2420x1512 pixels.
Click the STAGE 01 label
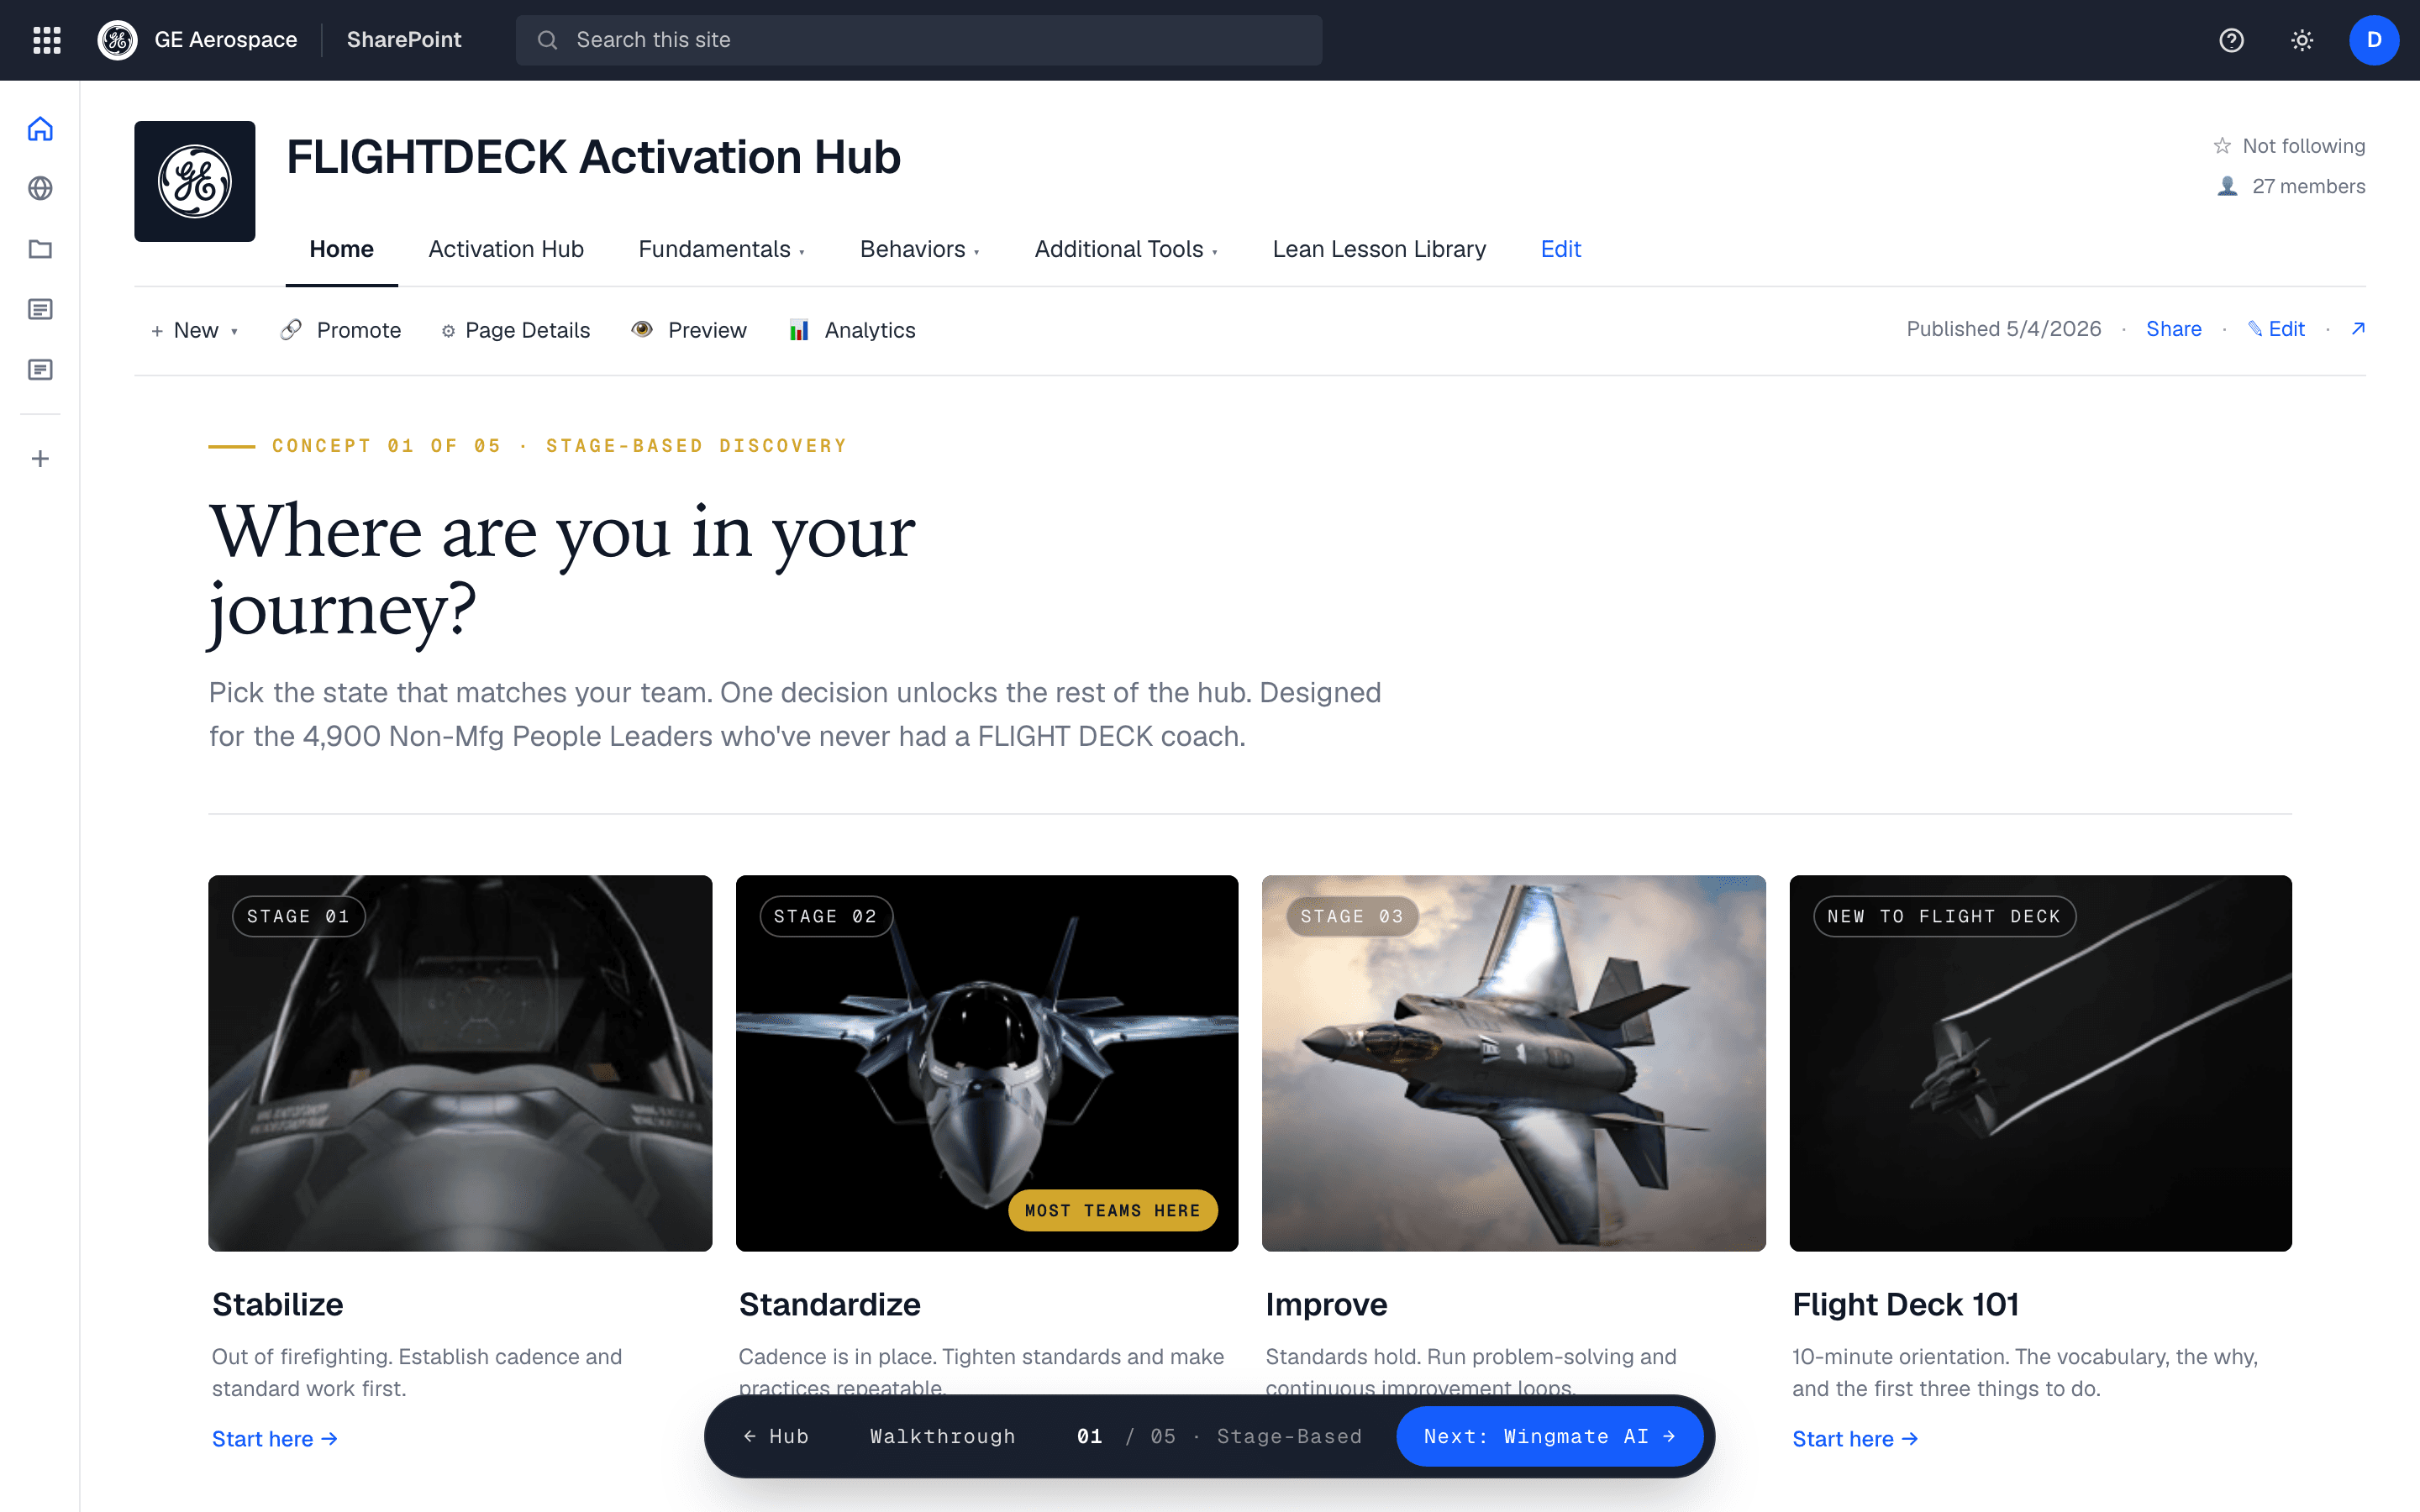pyautogui.click(x=298, y=916)
